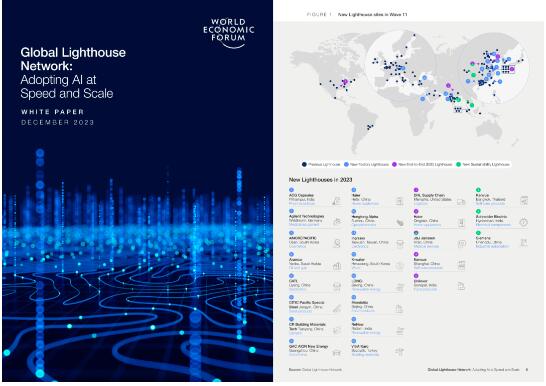Click the Schneider Electric entry name
Image resolution: width=546 pixels, height=386 pixels.
(x=491, y=216)
